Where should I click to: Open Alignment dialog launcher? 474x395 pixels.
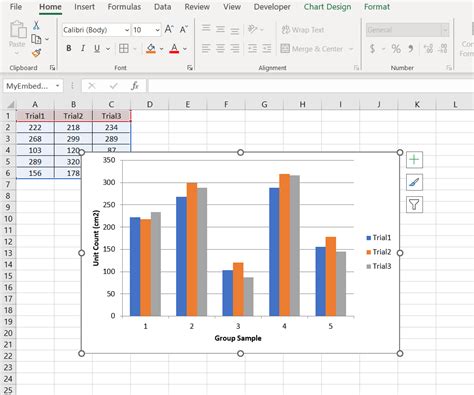[x=356, y=68]
